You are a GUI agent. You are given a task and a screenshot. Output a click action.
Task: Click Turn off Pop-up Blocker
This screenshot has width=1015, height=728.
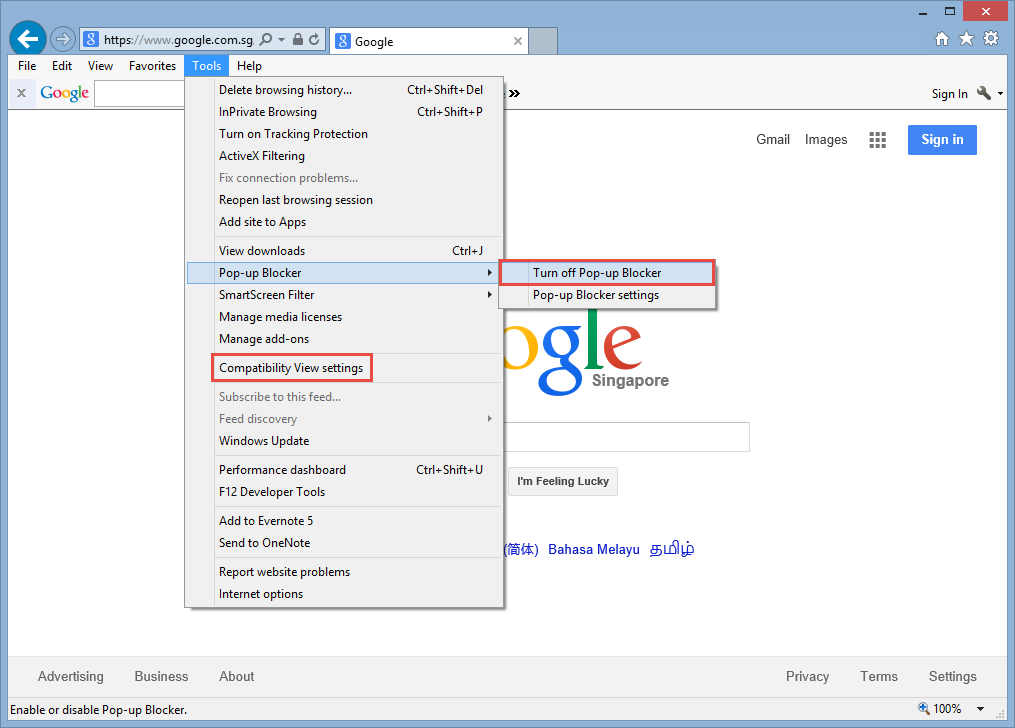click(607, 273)
